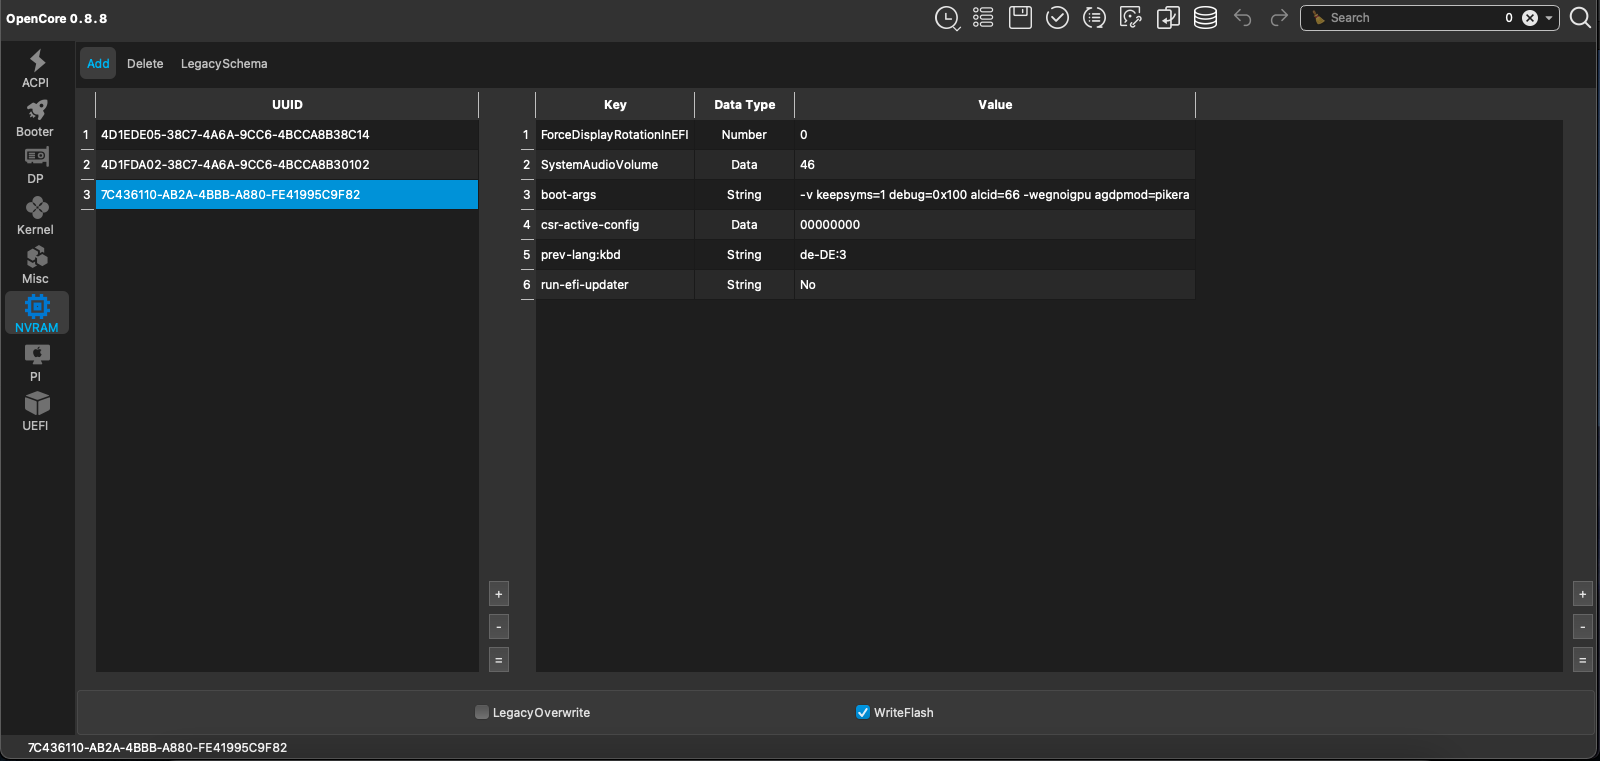
Task: Click the magnifying glass search icon
Action: (1580, 18)
